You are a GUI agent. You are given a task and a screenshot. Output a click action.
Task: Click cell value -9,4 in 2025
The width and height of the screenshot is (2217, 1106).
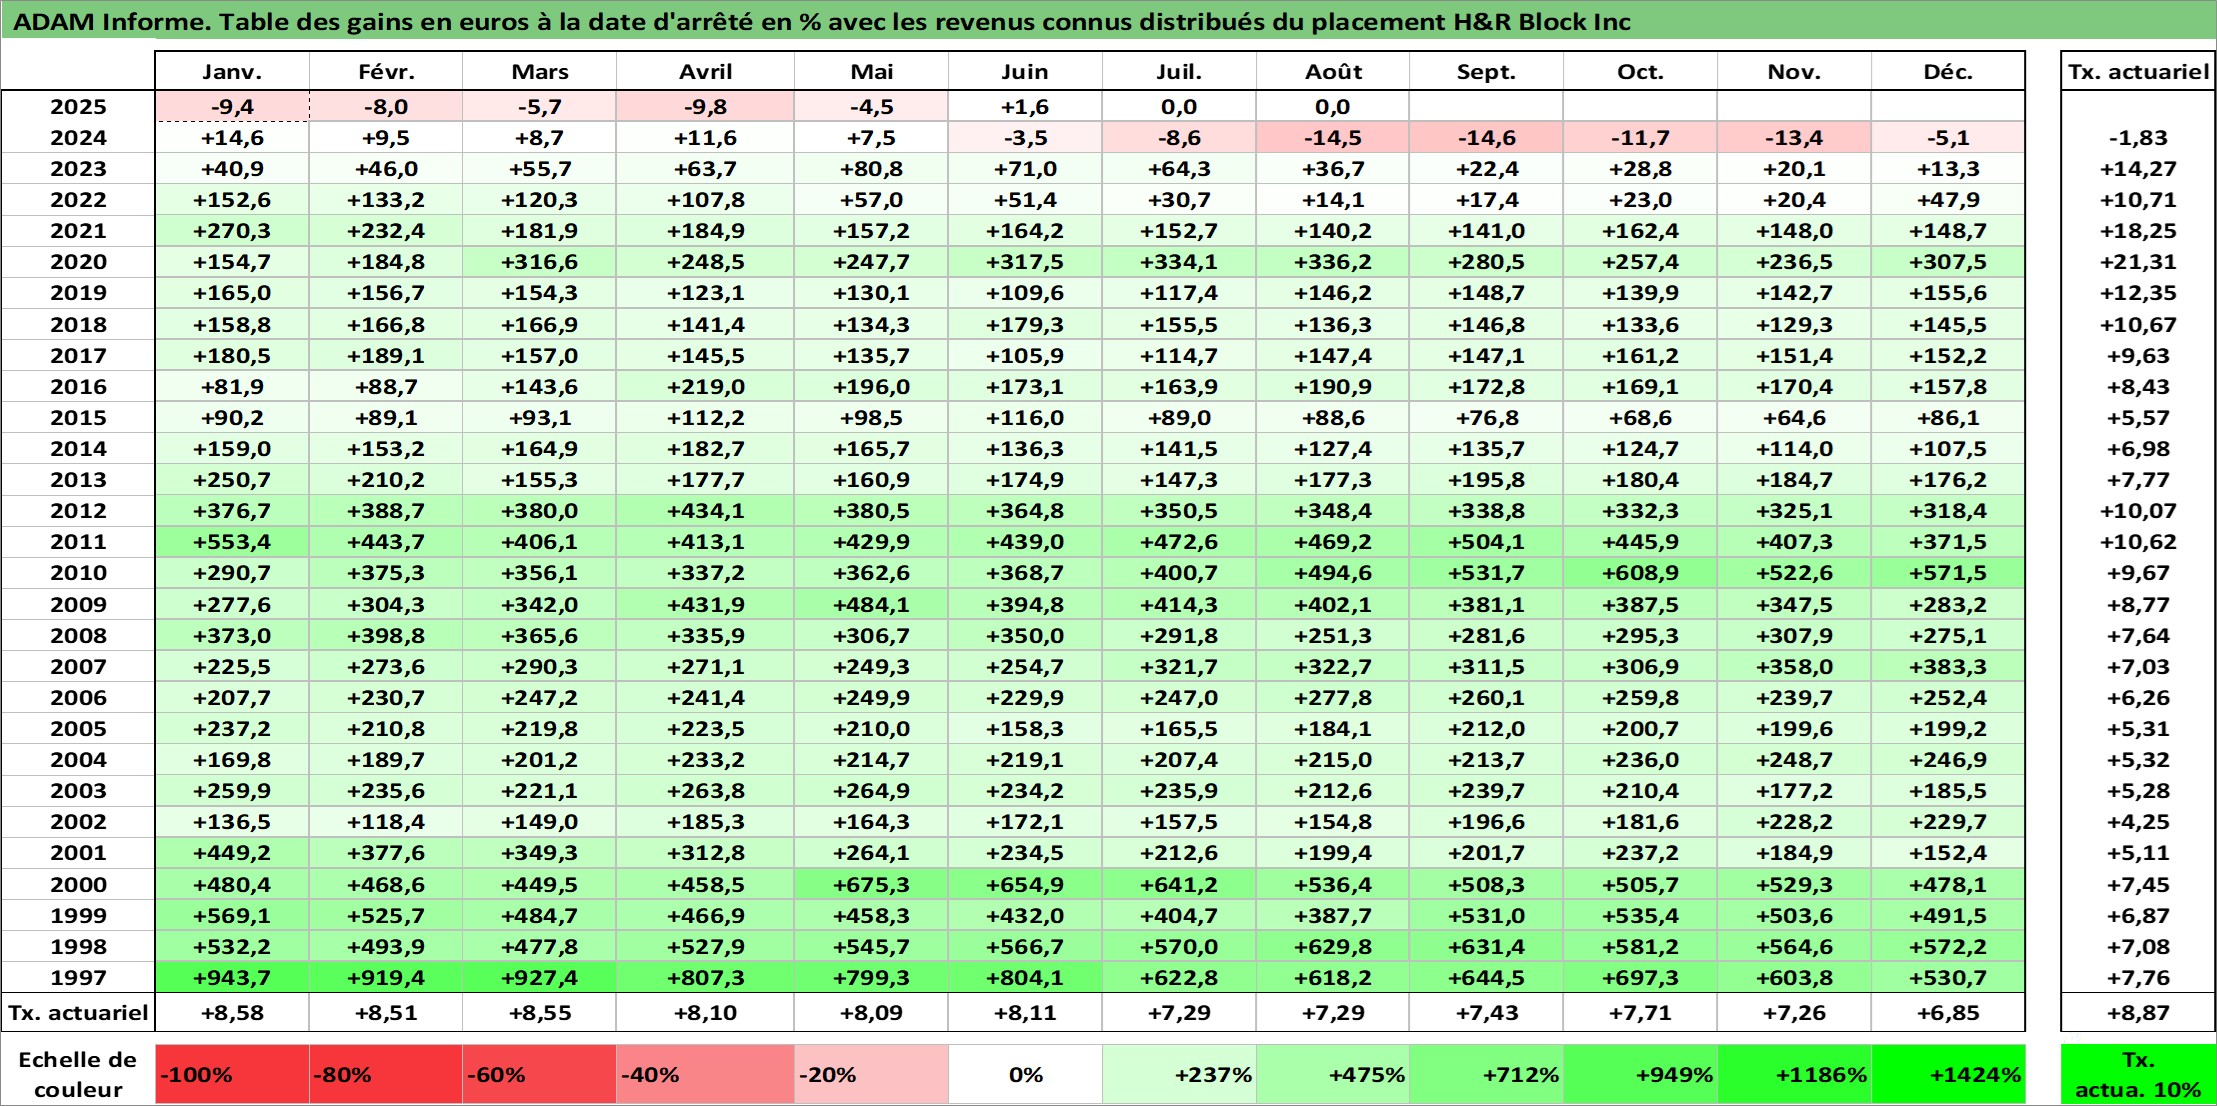coord(232,106)
